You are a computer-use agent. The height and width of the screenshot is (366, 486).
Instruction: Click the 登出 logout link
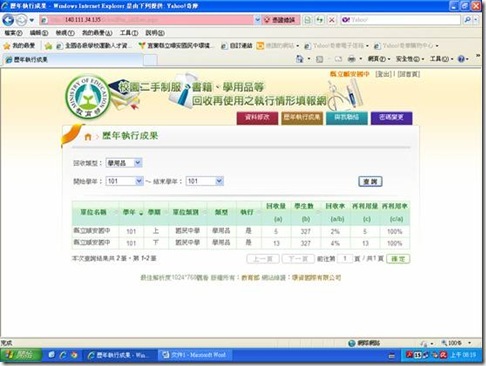(x=383, y=74)
